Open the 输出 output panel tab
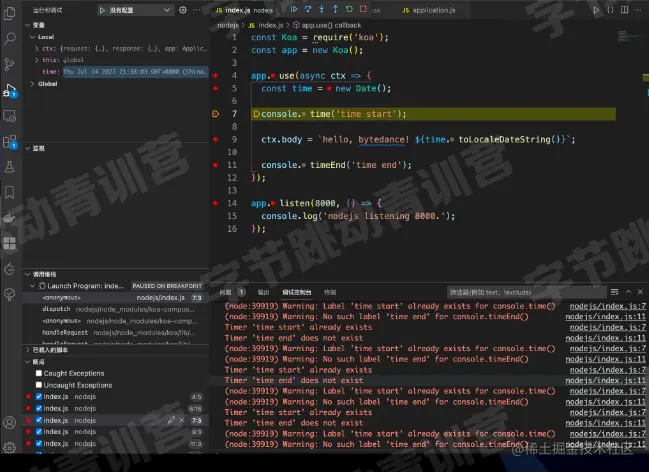The height and width of the screenshot is (472, 649). [x=264, y=292]
